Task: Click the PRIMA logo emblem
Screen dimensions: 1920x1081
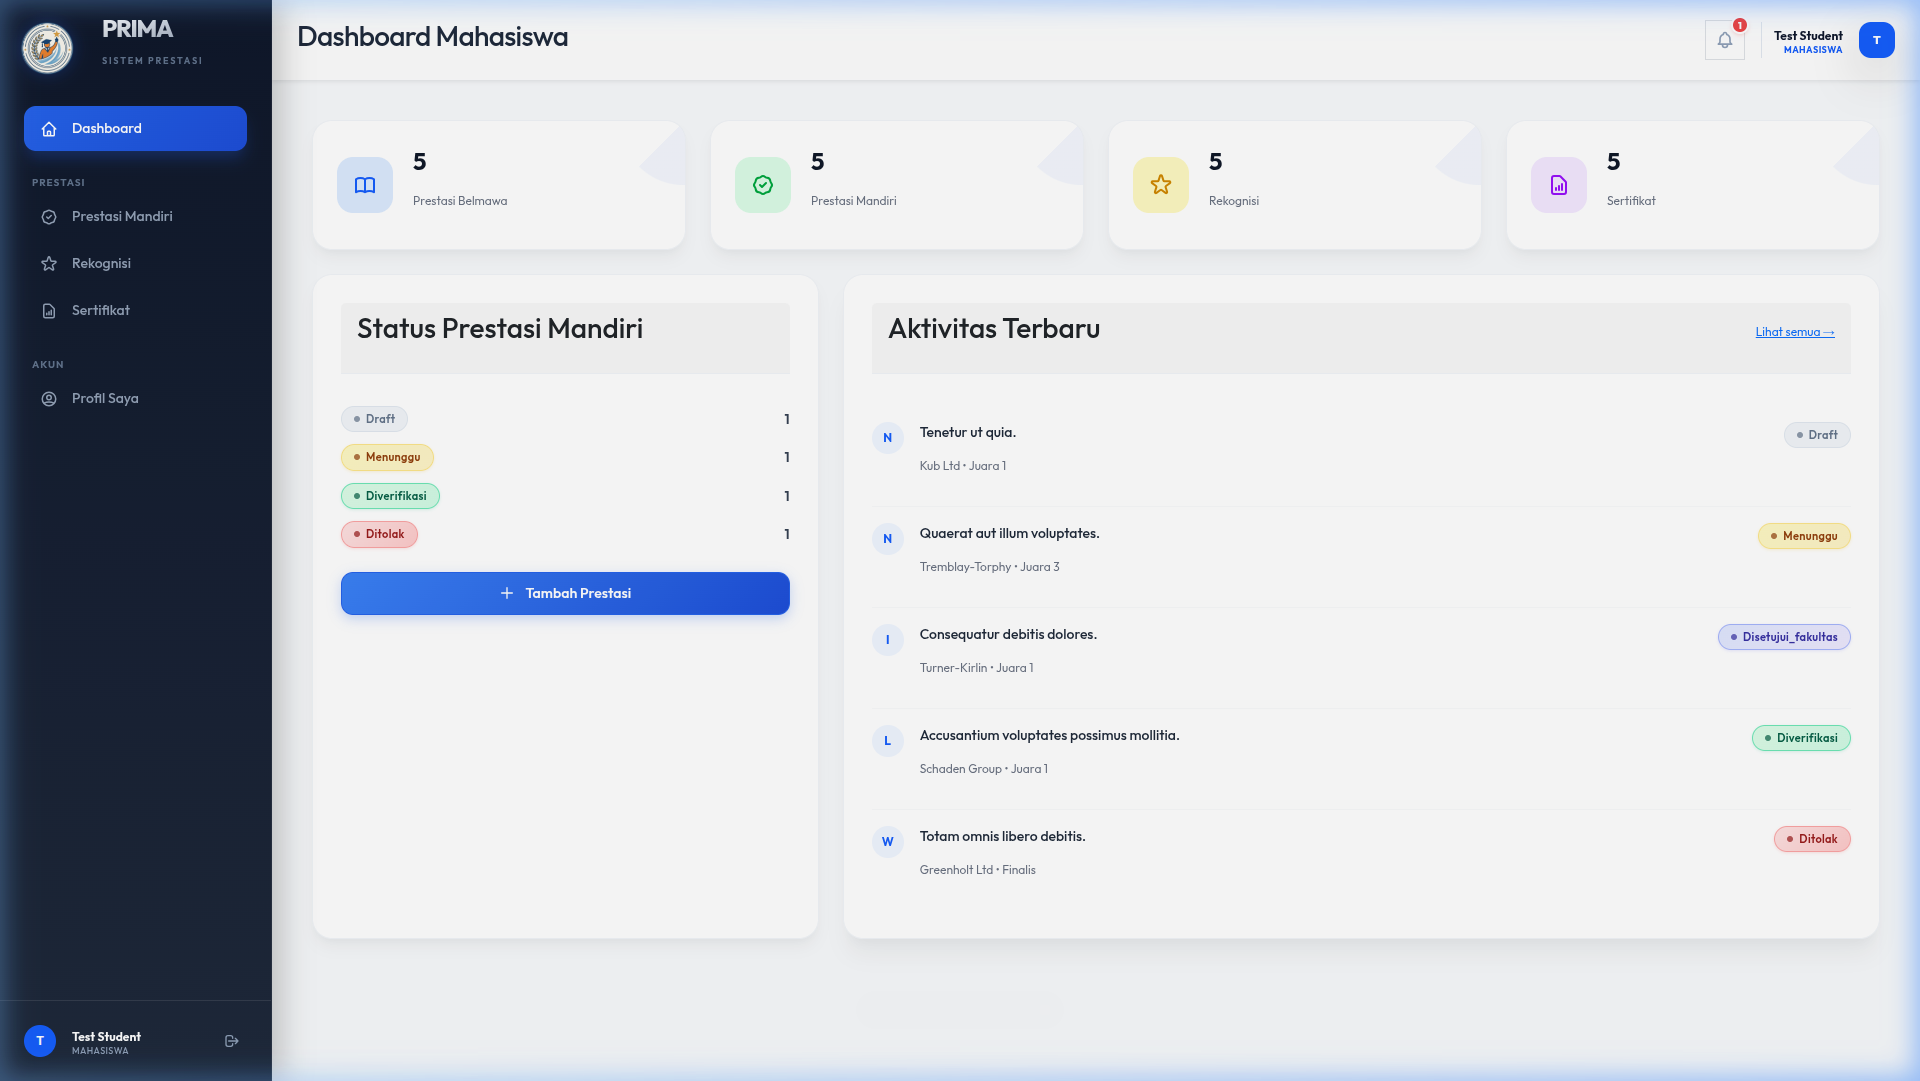Action: 47,47
